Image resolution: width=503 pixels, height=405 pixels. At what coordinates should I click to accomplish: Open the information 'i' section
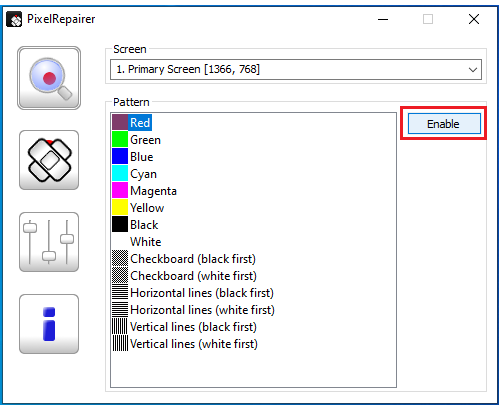49,324
